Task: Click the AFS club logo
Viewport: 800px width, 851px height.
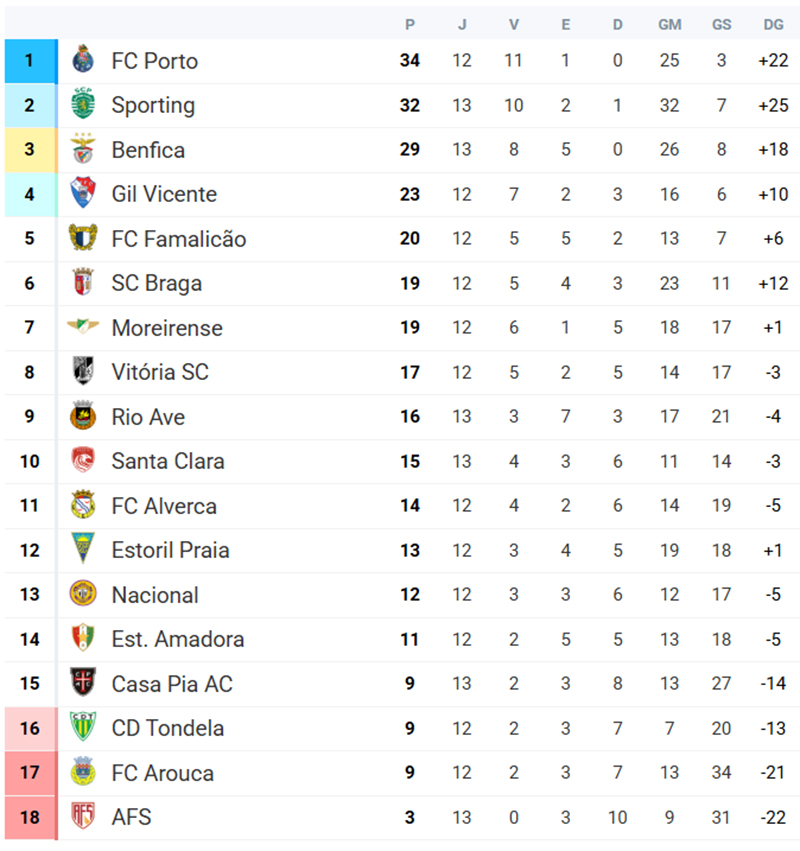Action: [x=83, y=817]
